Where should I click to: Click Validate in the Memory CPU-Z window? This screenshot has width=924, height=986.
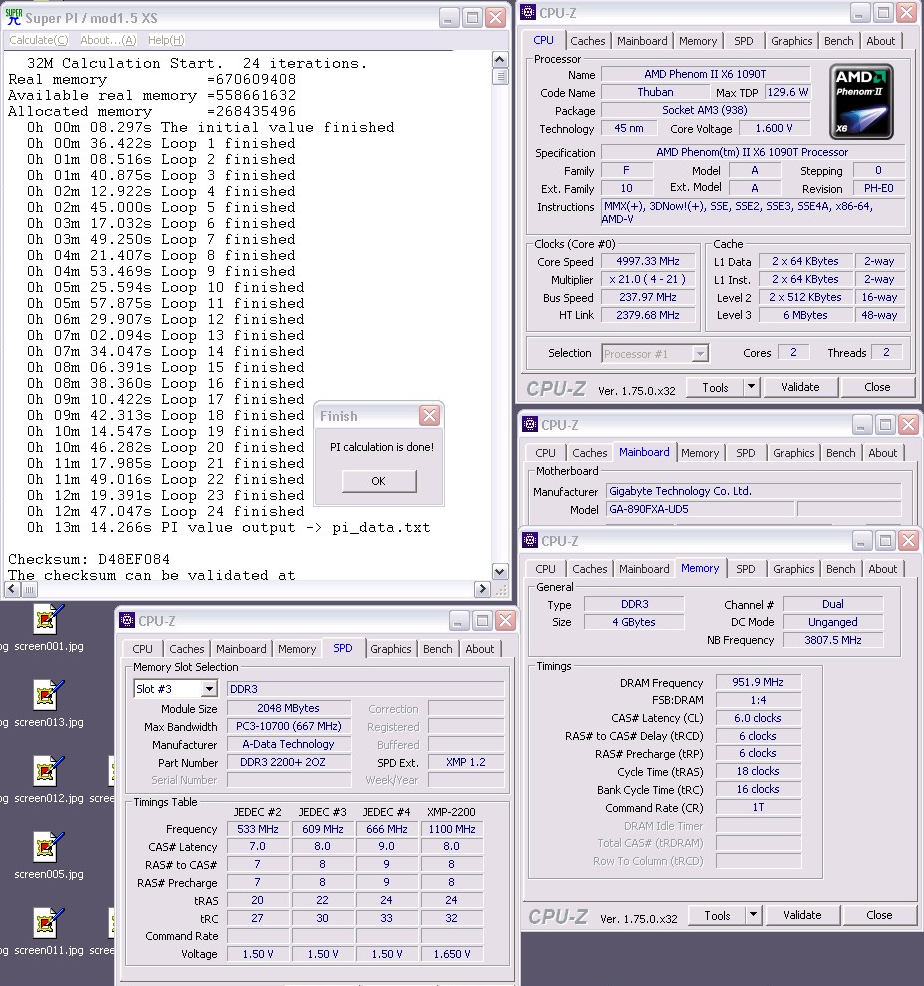point(802,916)
